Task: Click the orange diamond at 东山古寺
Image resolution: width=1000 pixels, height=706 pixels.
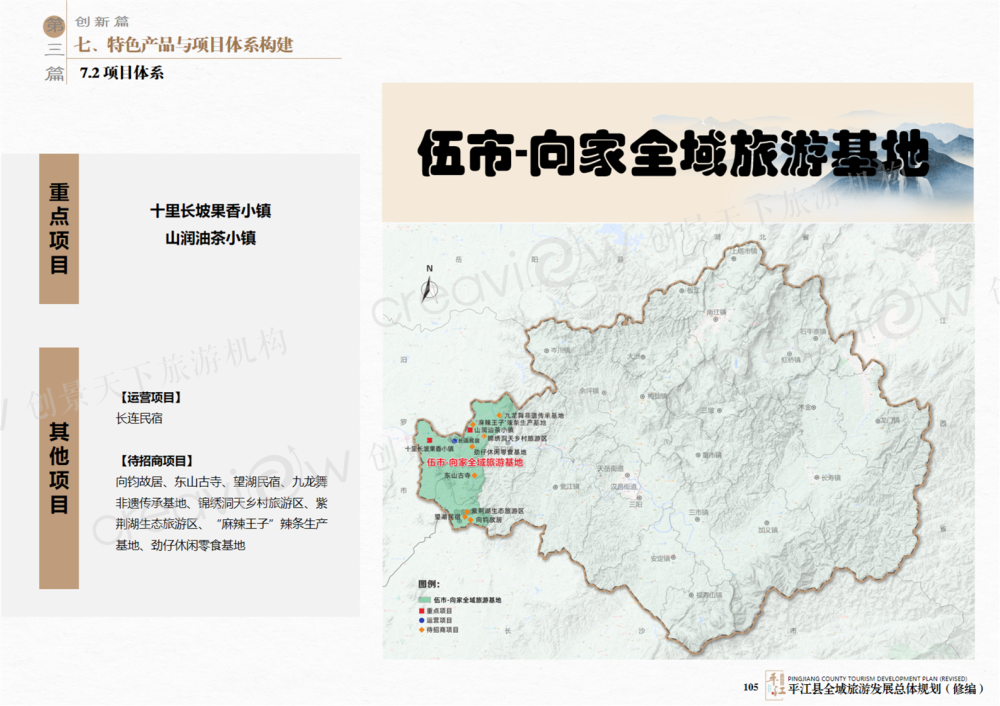Action: tap(476, 476)
